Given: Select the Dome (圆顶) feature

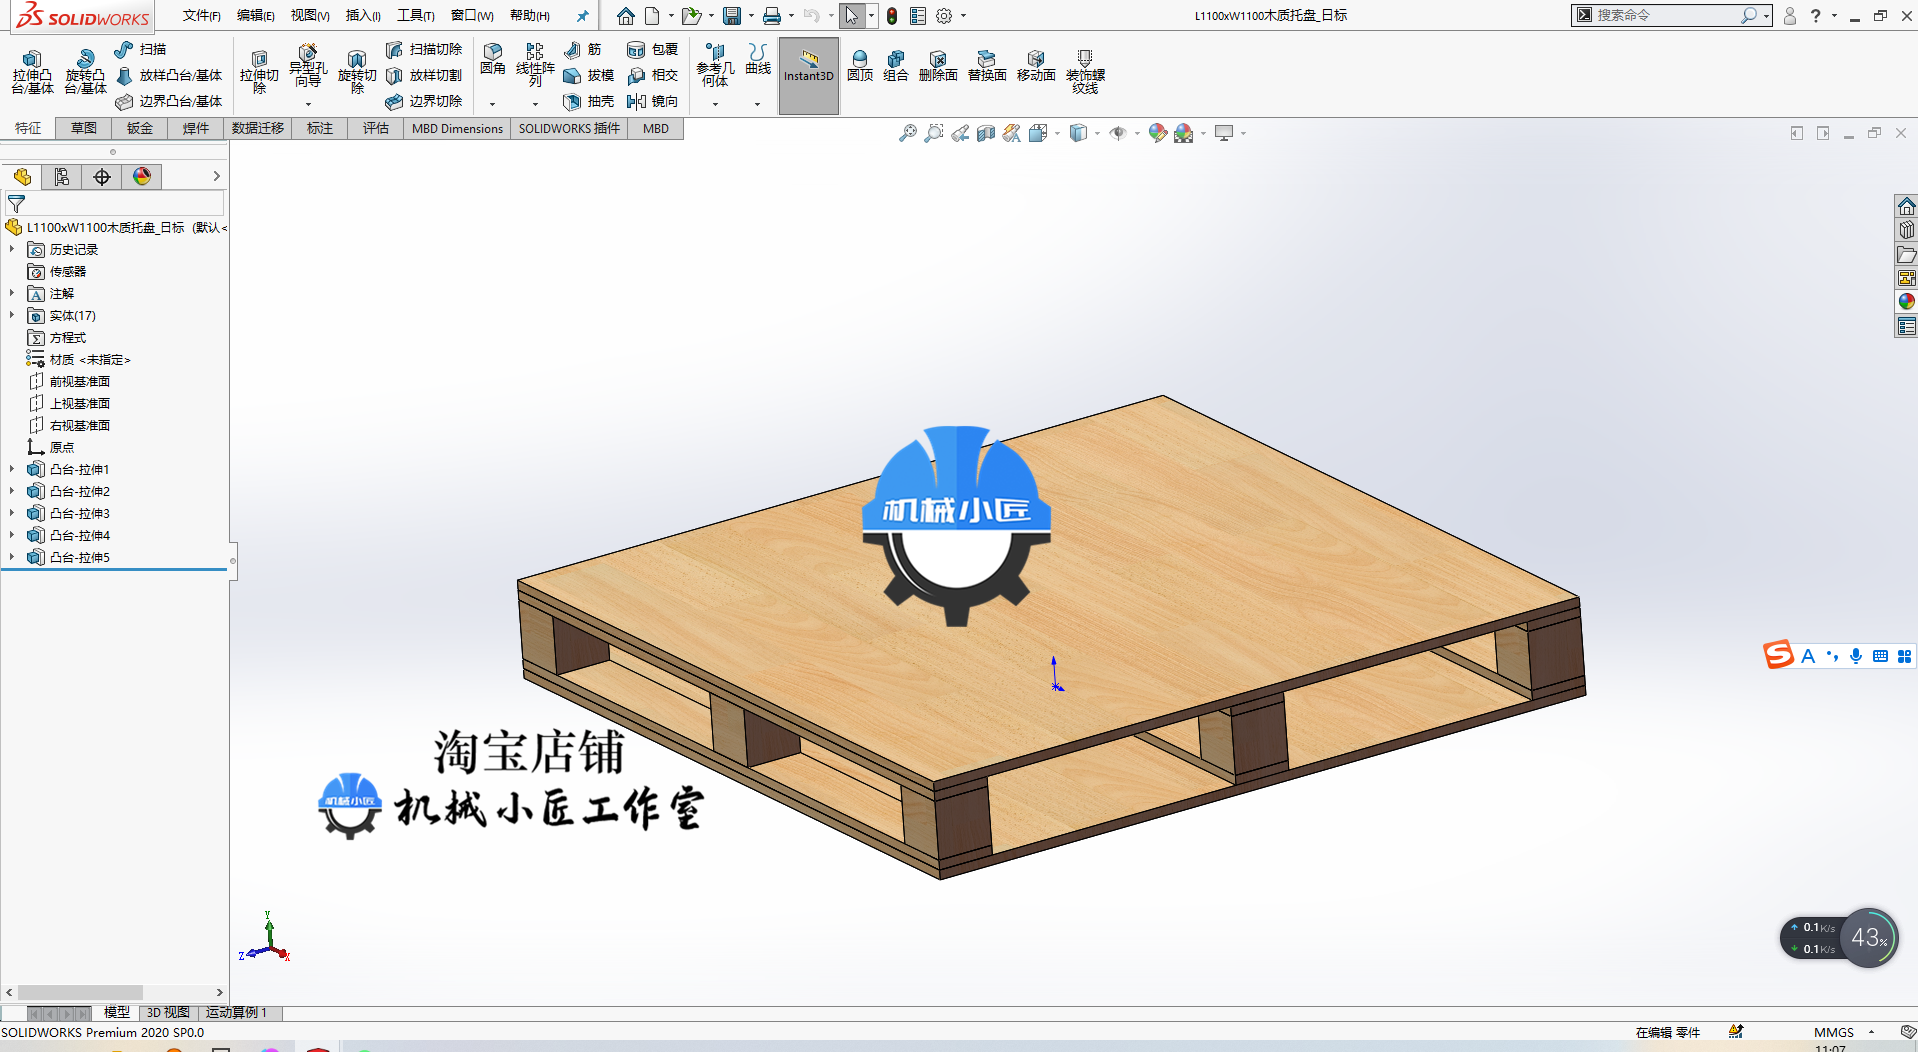Looking at the screenshot, I should [860, 66].
